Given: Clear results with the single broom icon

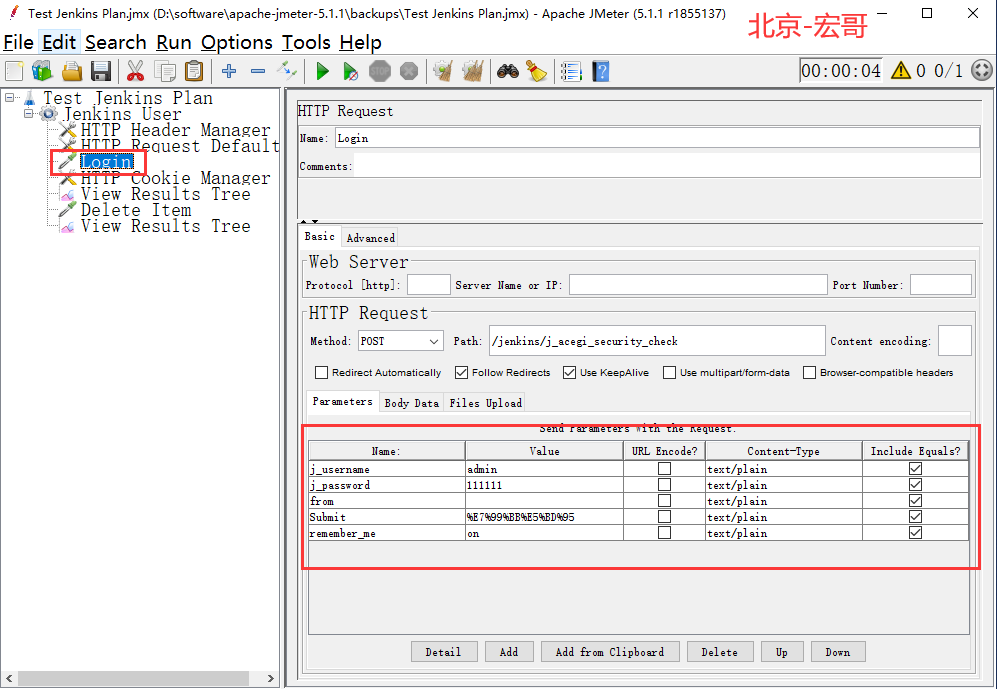Looking at the screenshot, I should (x=443, y=71).
